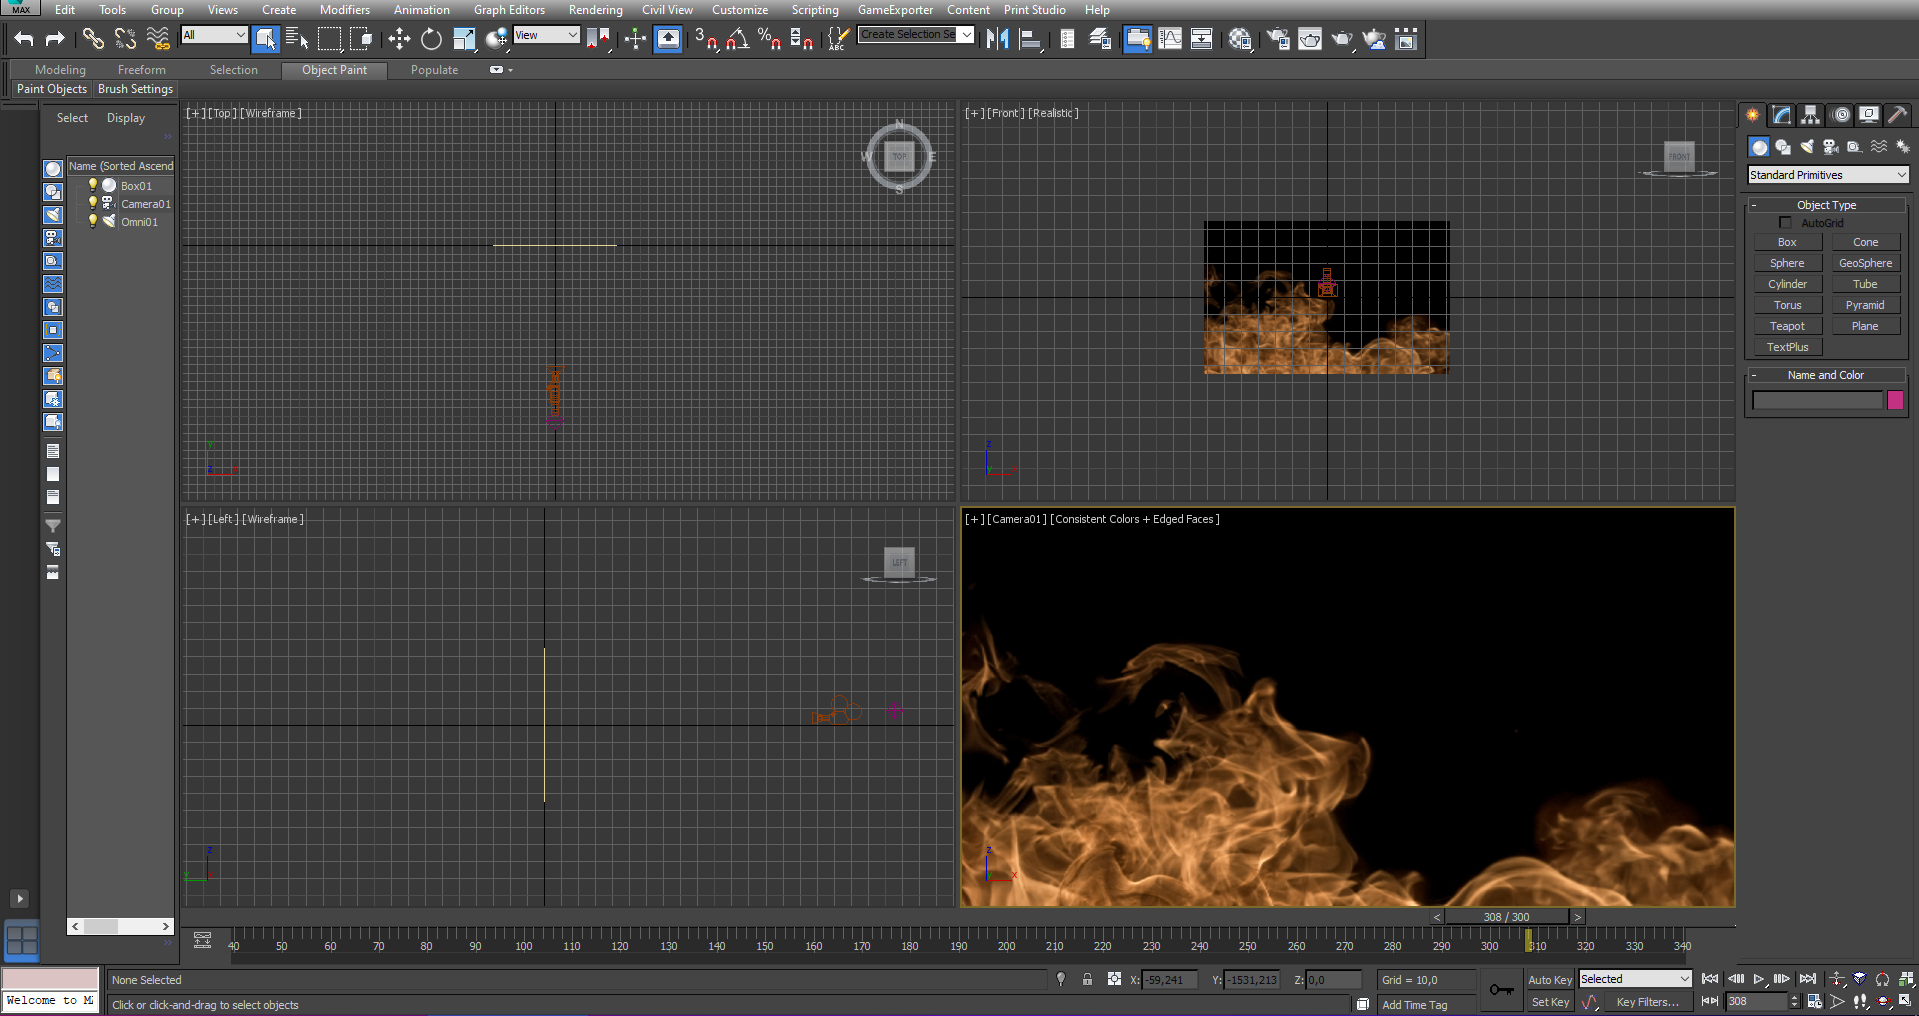Open the reference coordinate 'View' dropdown
The image size is (1919, 1016).
click(x=546, y=35)
